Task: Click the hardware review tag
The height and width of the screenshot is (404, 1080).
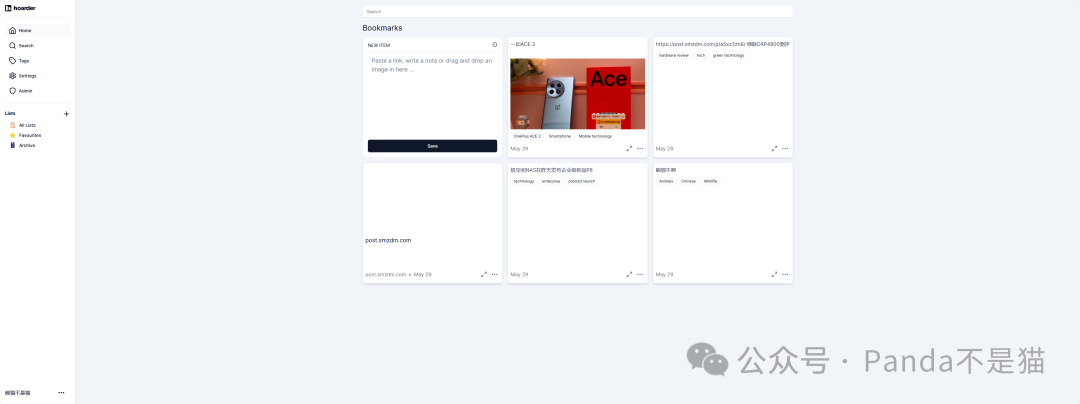Action: (x=674, y=55)
